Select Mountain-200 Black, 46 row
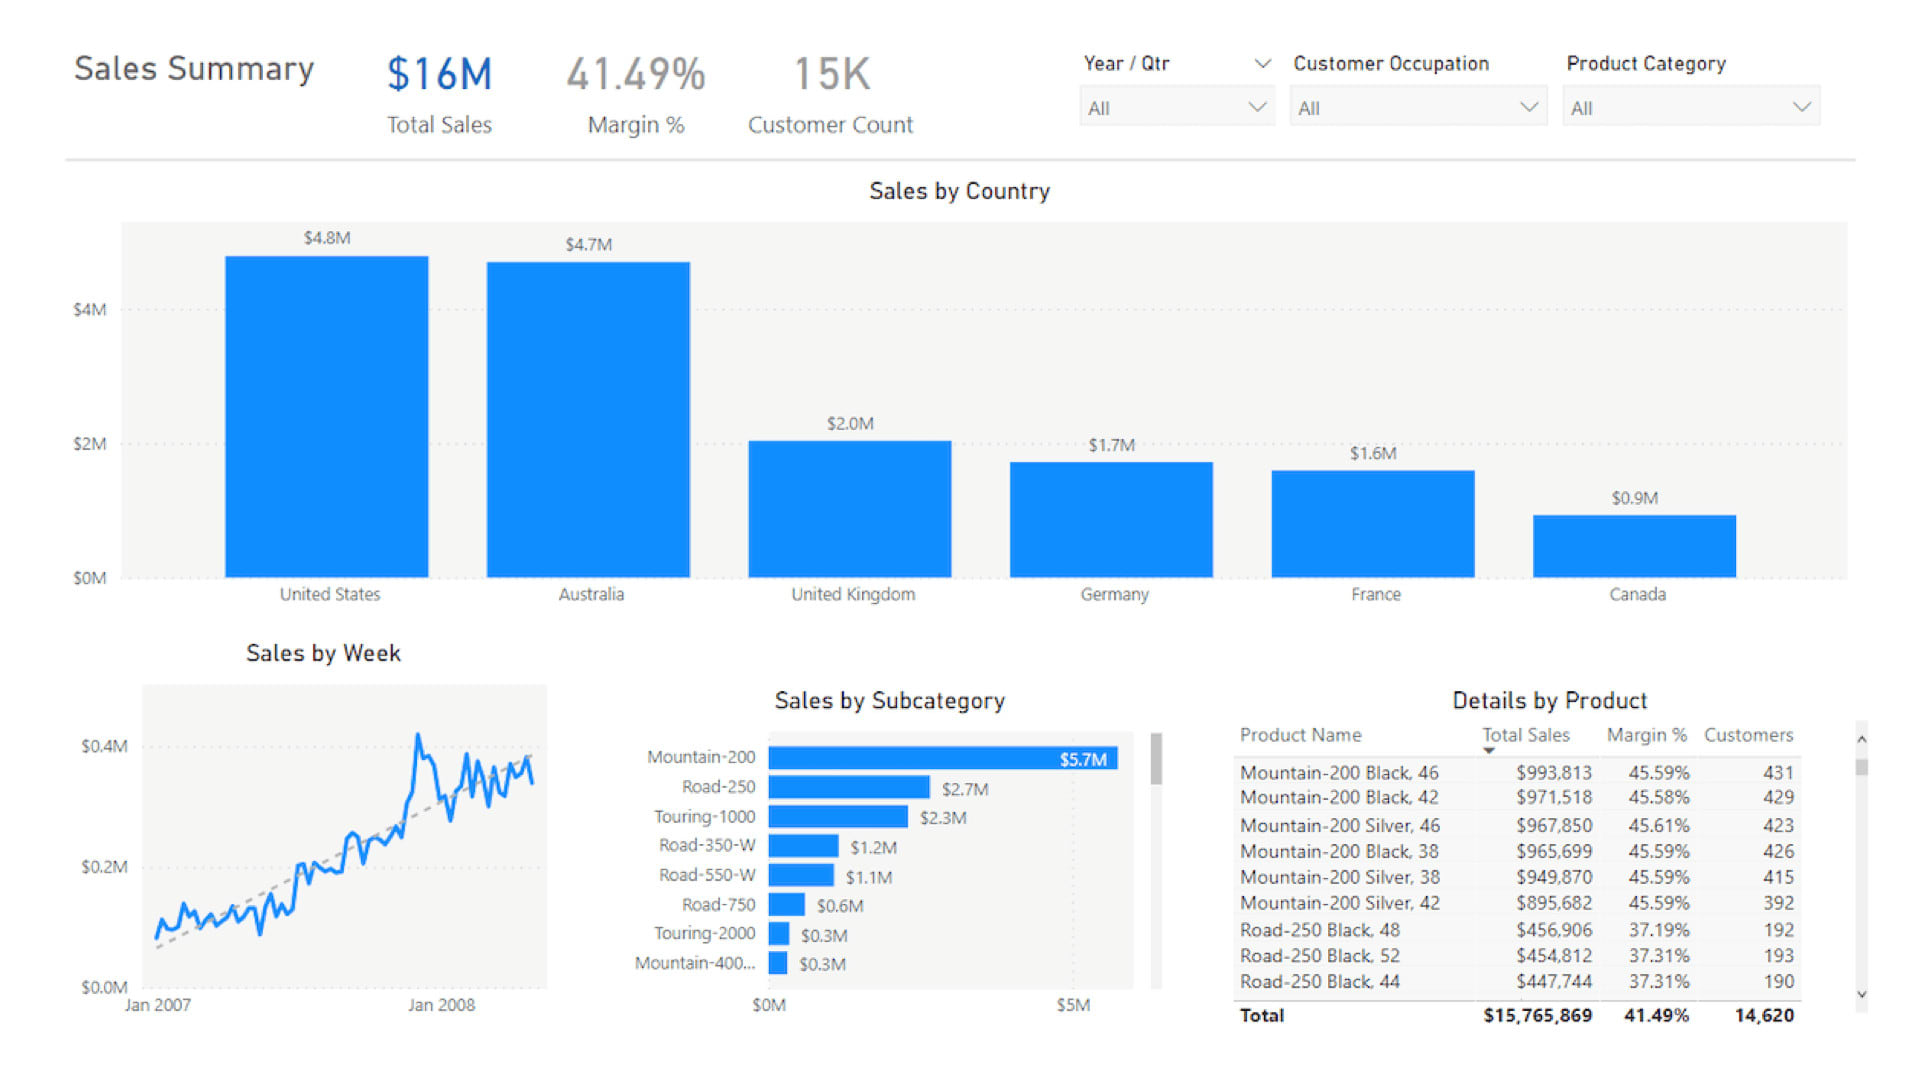 pos(1339,773)
